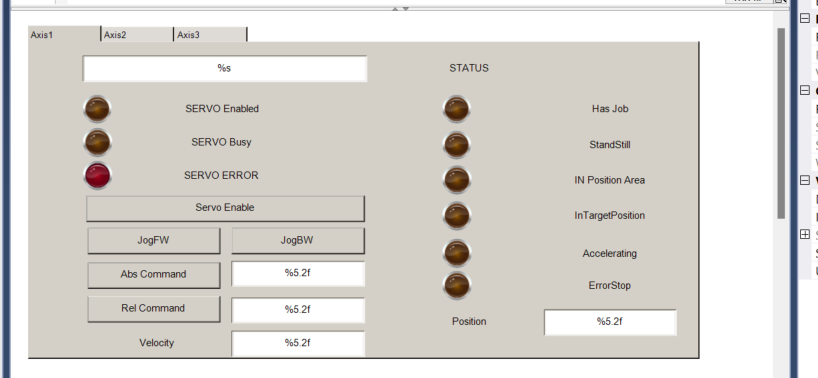
Task: Click the StandStill label
Action: pyautogui.click(x=609, y=145)
